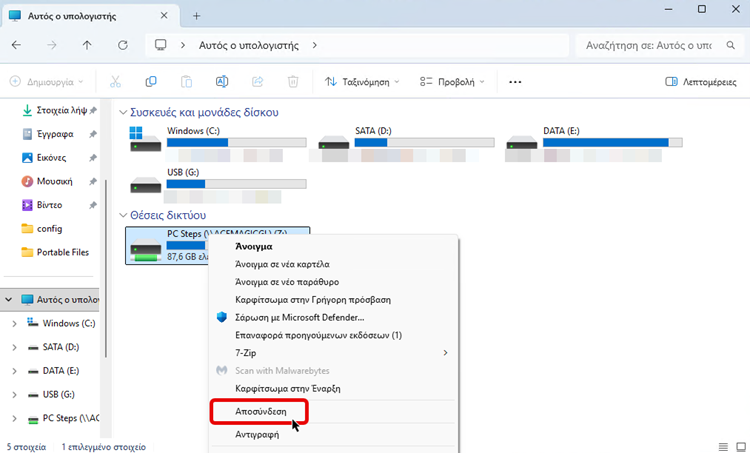Add a new tab with plus button
The width and height of the screenshot is (750, 453).
(x=196, y=16)
